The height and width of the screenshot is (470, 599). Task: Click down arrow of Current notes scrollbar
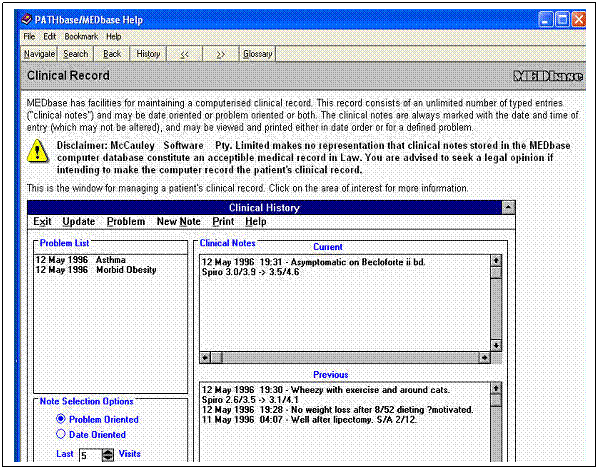click(496, 346)
